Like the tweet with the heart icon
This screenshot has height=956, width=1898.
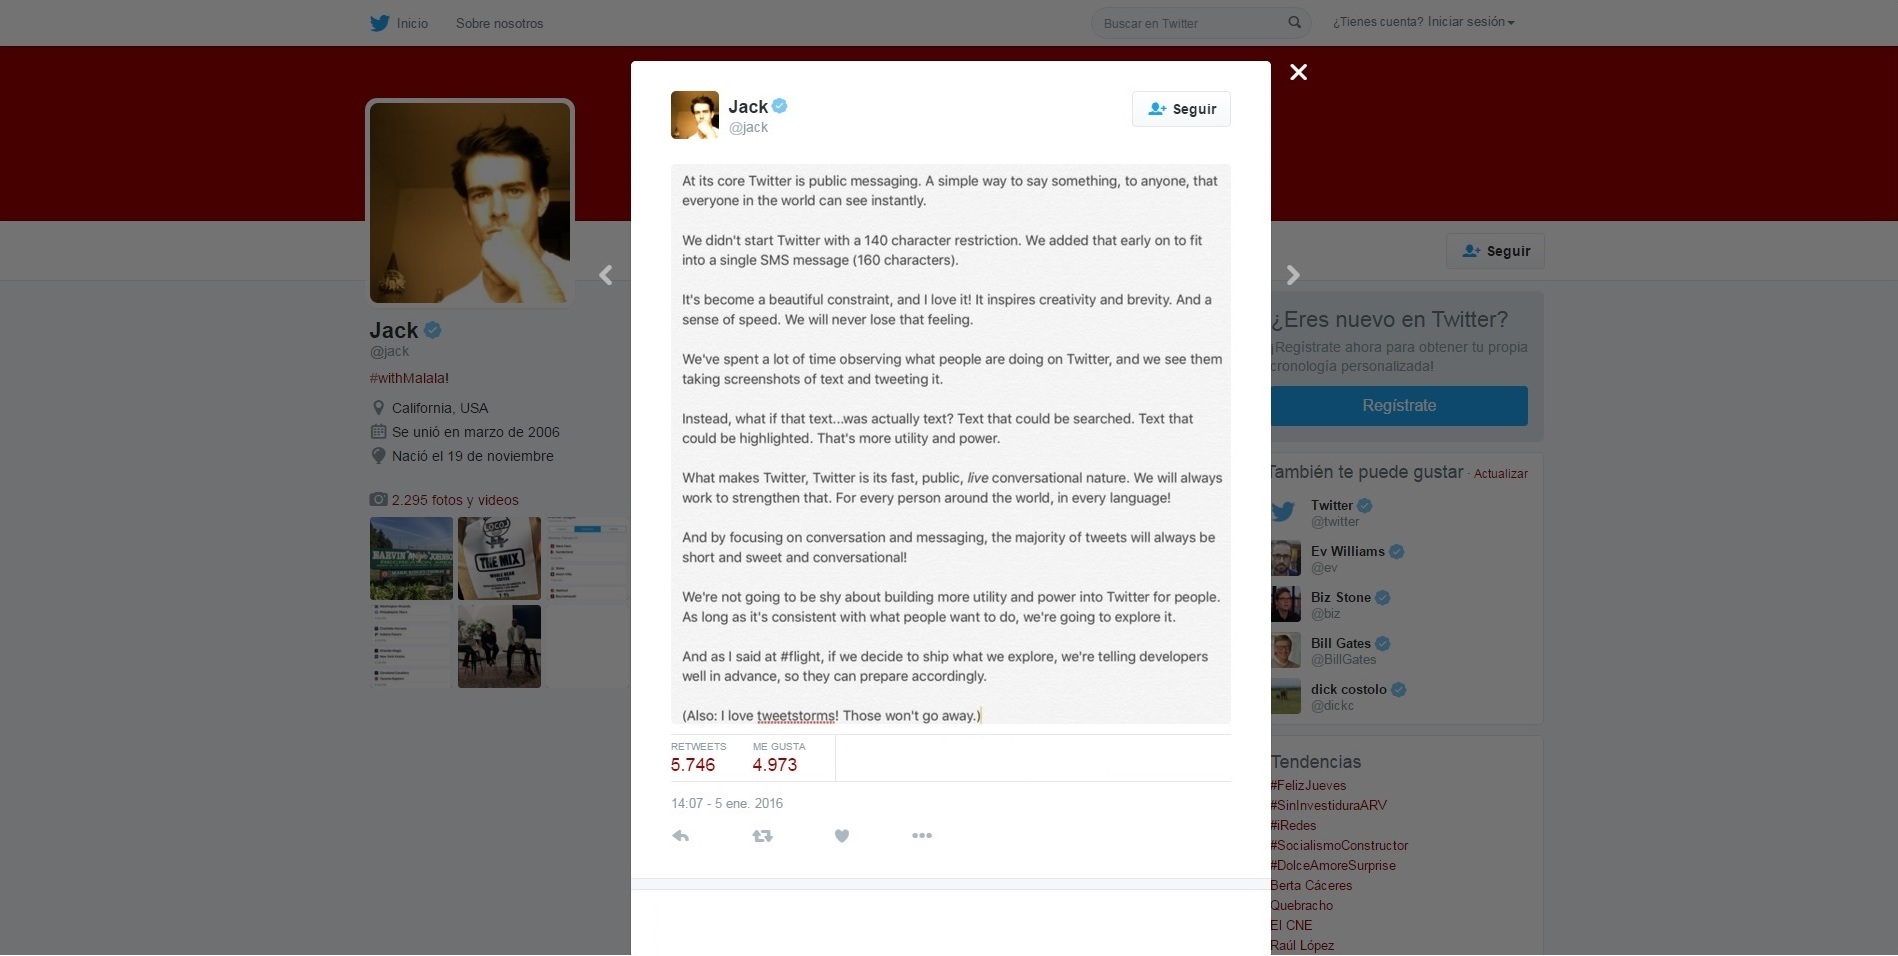pos(842,836)
